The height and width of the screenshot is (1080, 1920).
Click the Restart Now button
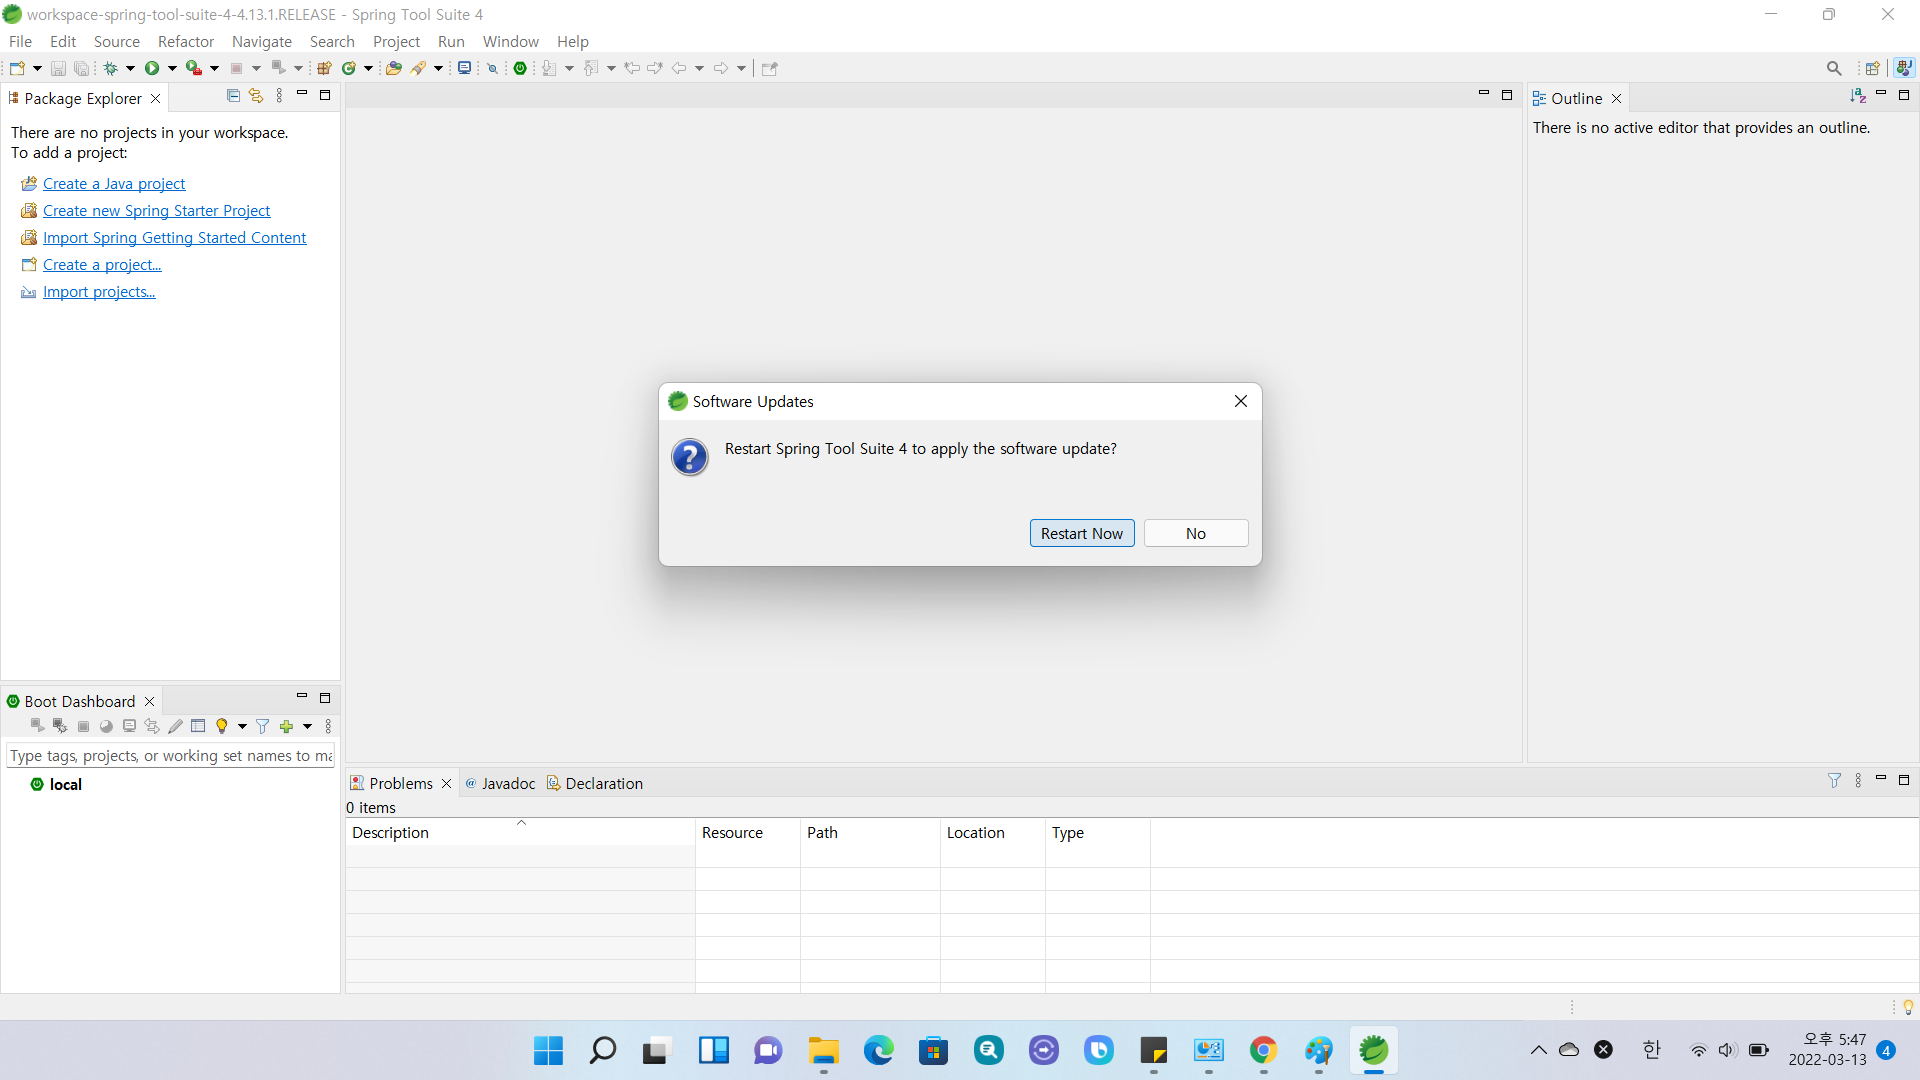[x=1081, y=533]
